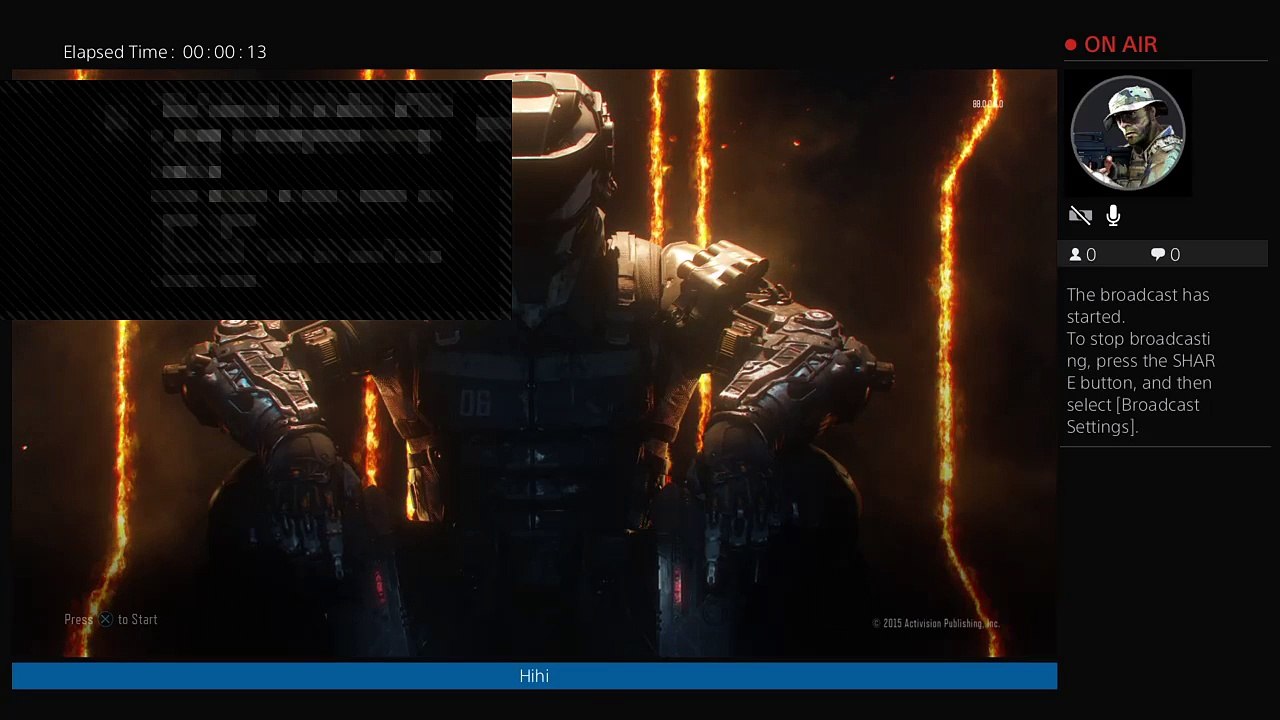Screen dimensions: 1280x720
Task: Click the Press to Start prompt text
Action: click(111, 619)
